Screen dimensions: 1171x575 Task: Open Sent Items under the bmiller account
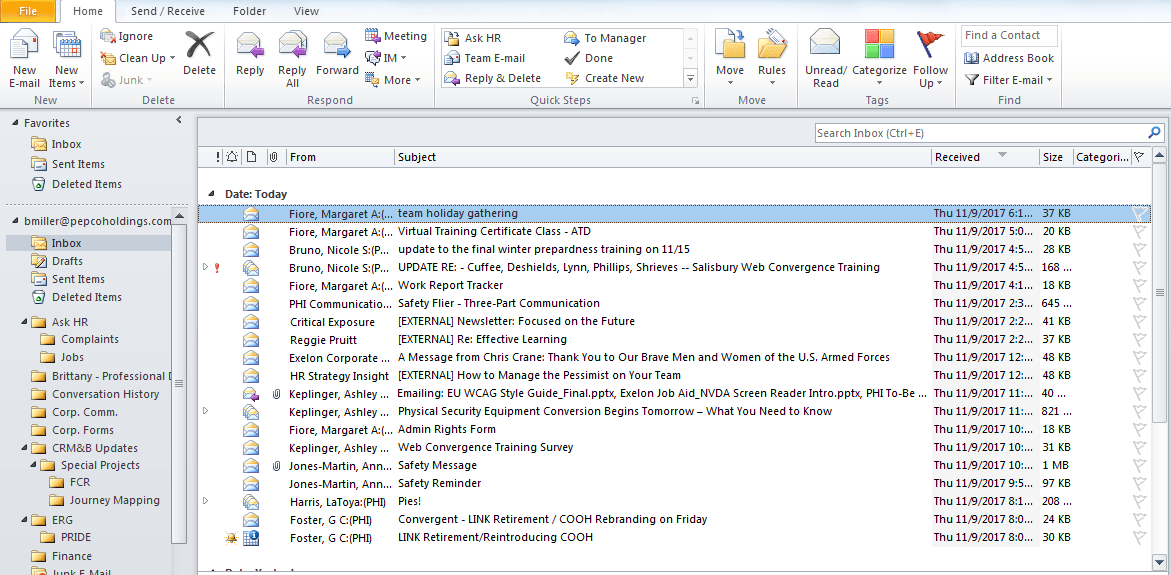68,279
